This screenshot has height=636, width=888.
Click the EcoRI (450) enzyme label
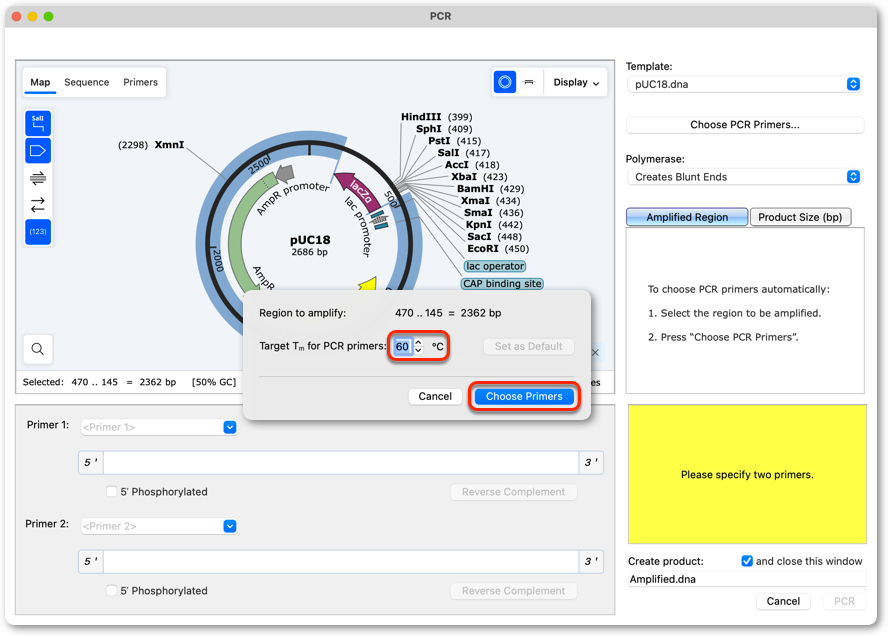(x=498, y=248)
